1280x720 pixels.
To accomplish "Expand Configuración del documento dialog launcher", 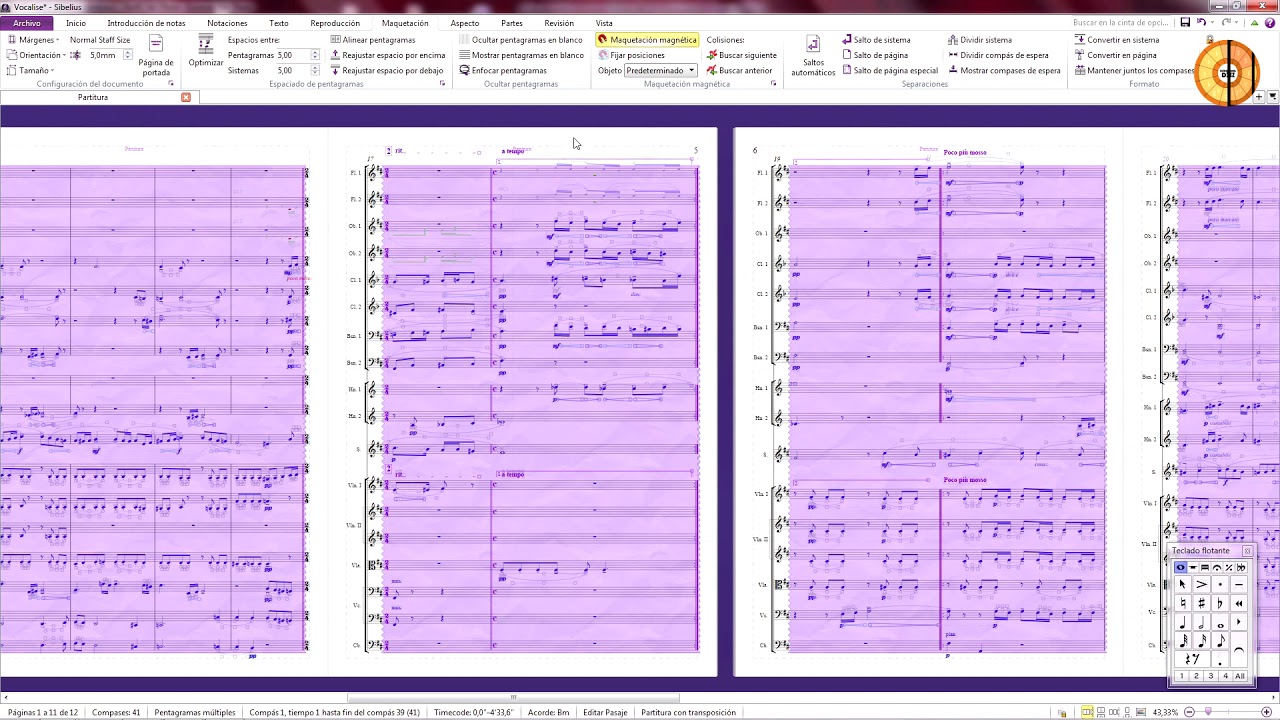I will pos(171,84).
